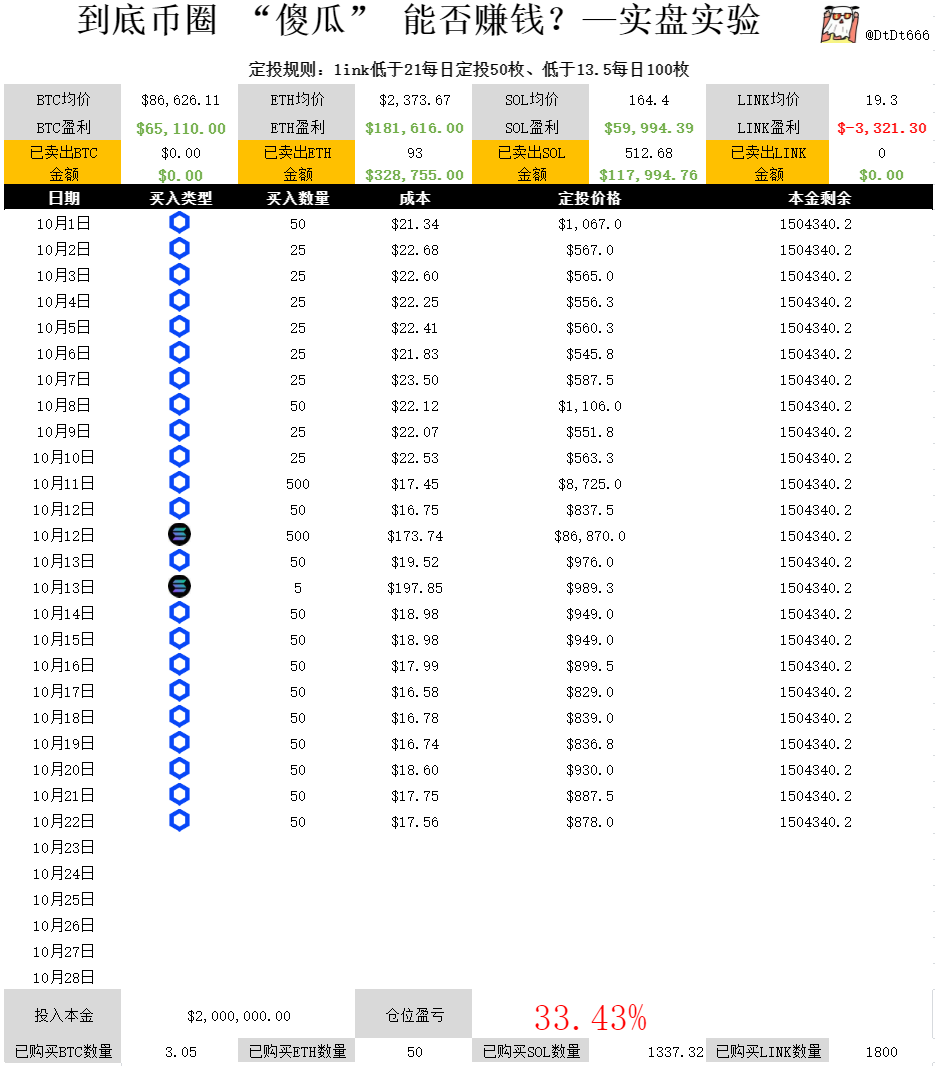Click the red 33.43% position profit value
Screen dimensions: 935x1066
tap(589, 1018)
